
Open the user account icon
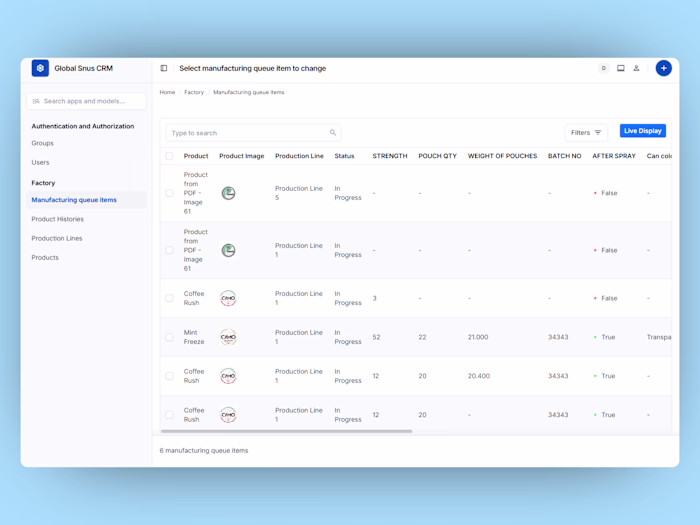coord(637,68)
